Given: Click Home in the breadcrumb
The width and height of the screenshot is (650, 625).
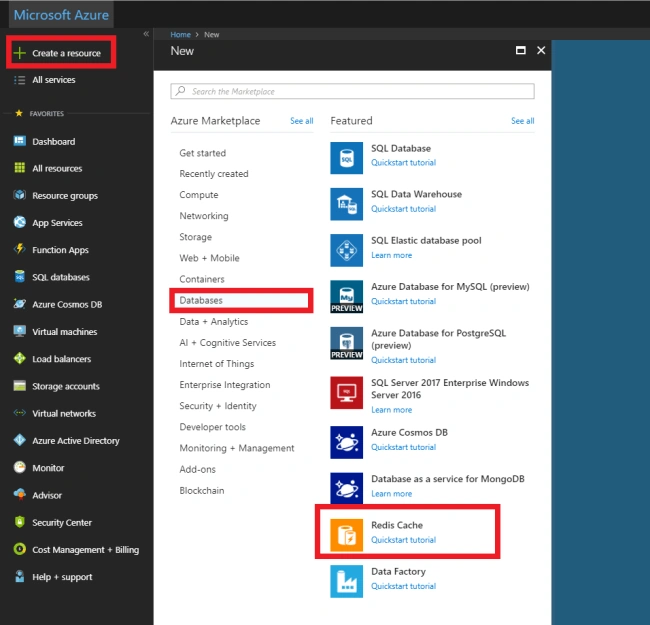Looking at the screenshot, I should click(x=180, y=34).
